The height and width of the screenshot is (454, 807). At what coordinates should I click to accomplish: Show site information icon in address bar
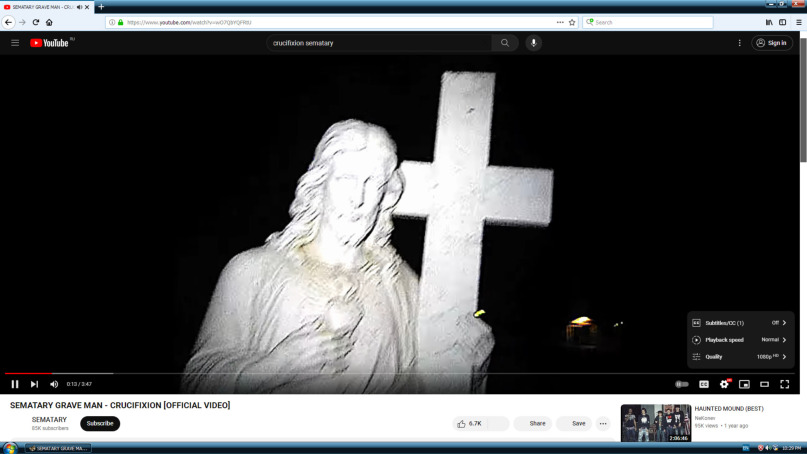coord(112,22)
